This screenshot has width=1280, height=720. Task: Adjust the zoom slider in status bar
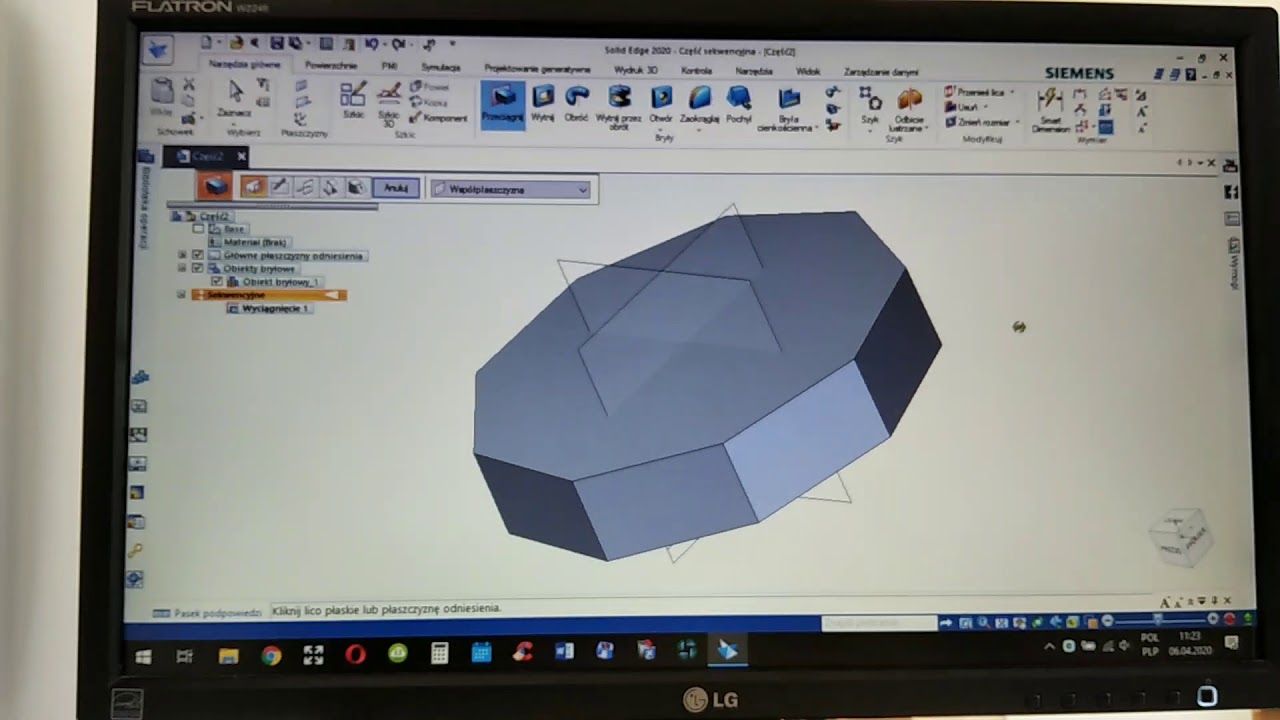1157,620
